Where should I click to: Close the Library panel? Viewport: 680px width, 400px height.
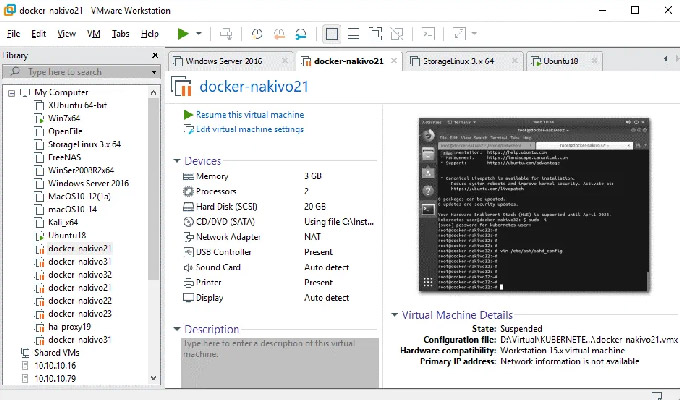155,56
